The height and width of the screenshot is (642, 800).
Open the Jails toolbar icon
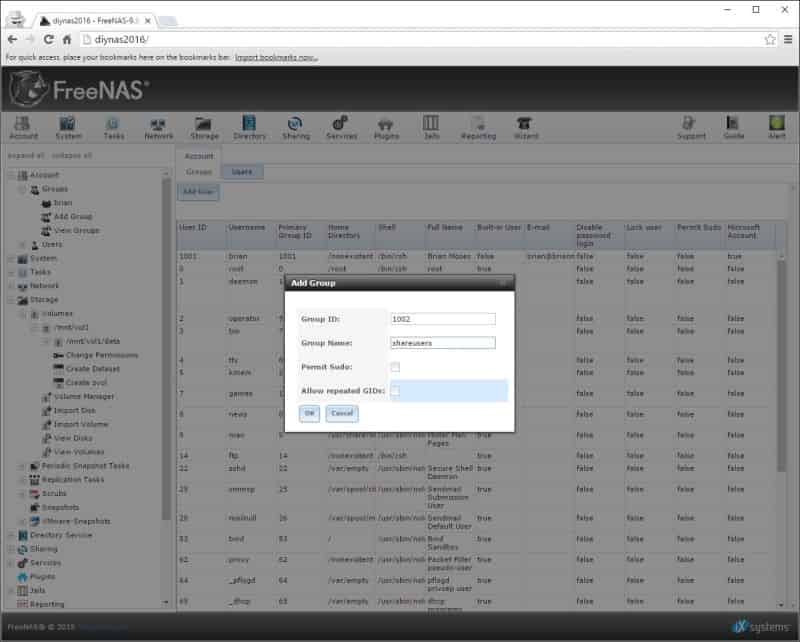(x=431, y=128)
